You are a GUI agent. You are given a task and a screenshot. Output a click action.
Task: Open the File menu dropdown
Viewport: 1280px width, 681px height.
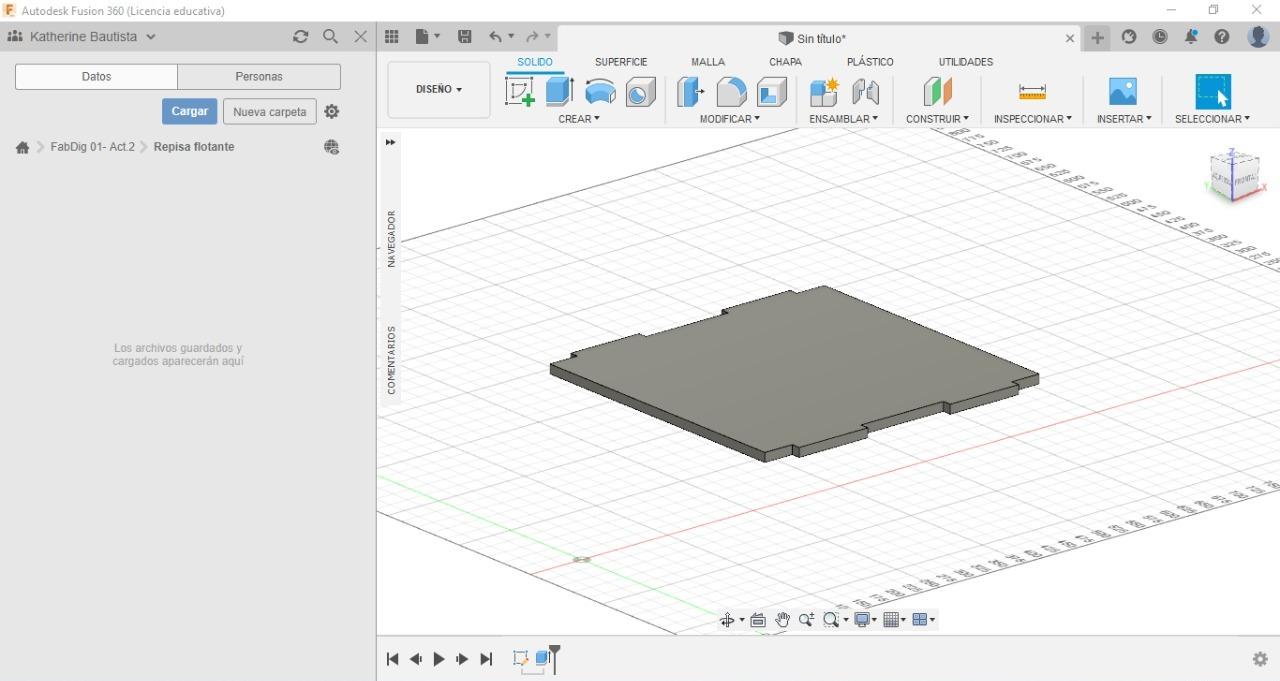click(x=428, y=37)
